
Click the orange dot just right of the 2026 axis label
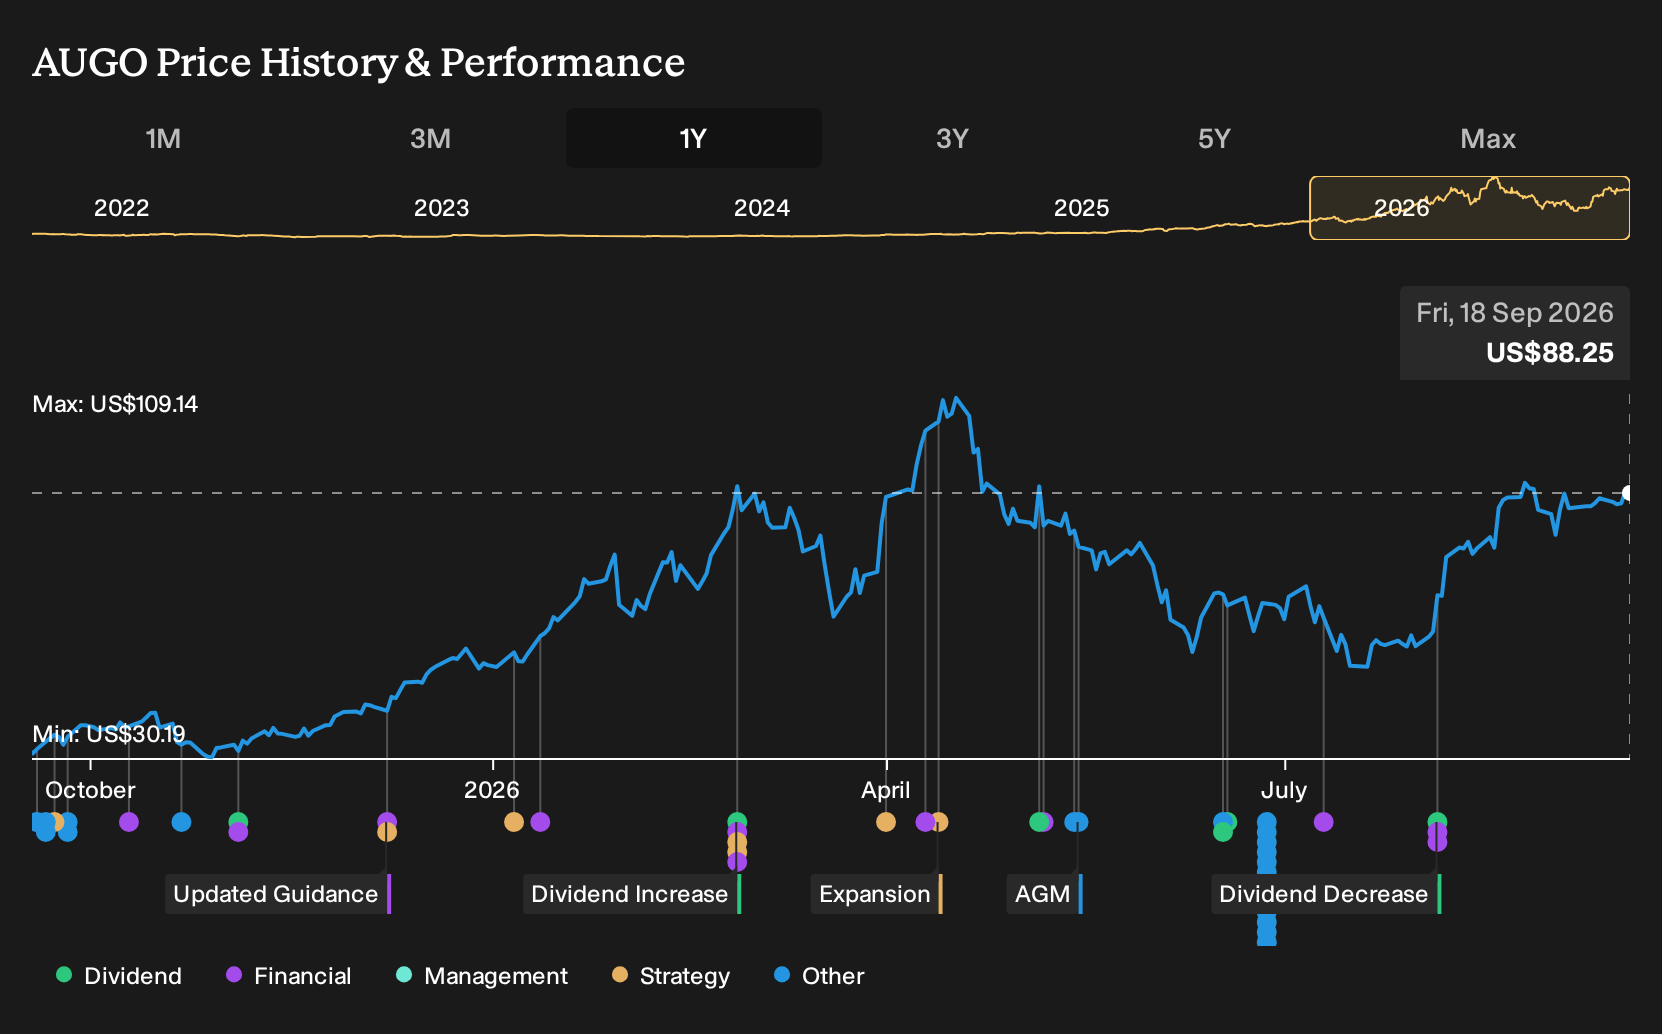coord(514,822)
